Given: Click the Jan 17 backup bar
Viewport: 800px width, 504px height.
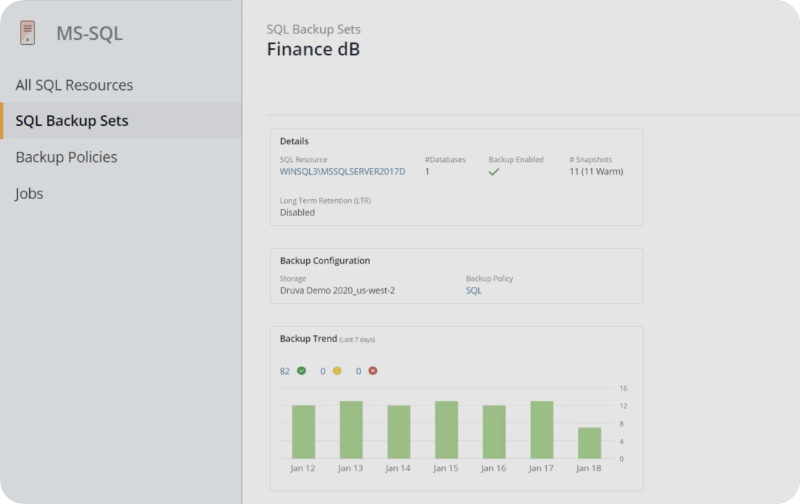Looking at the screenshot, I should click(541, 430).
